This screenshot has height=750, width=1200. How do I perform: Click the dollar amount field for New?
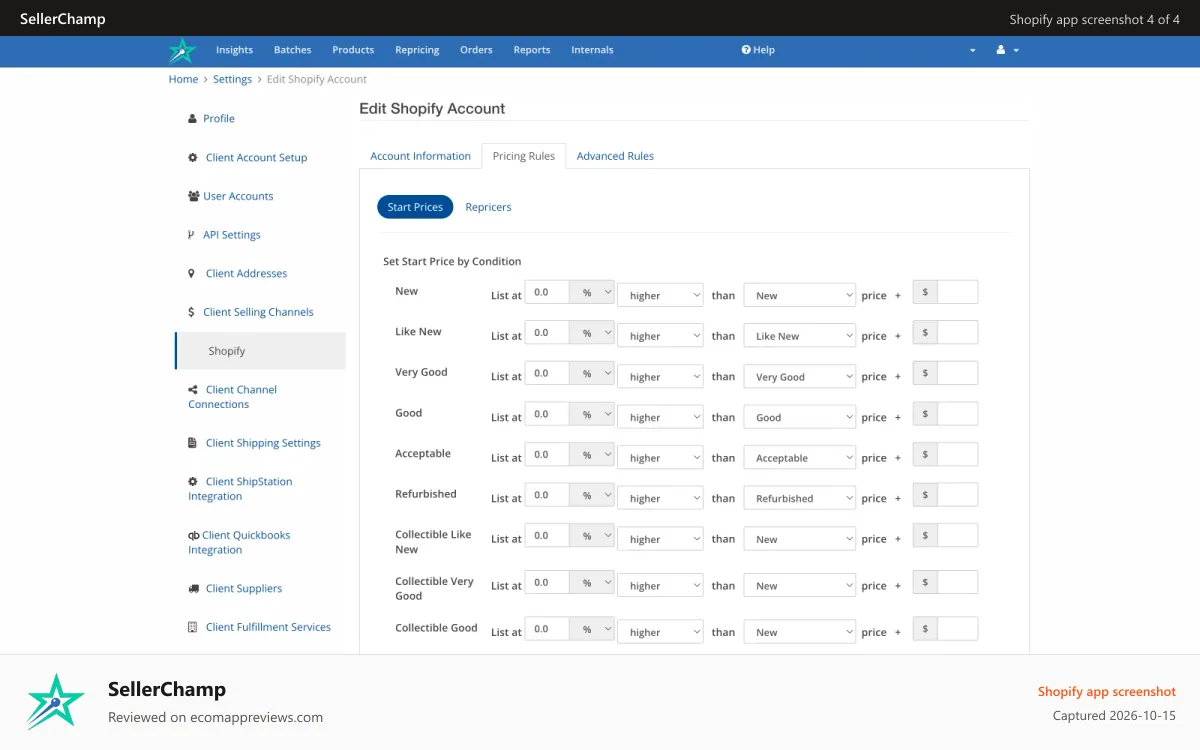[957, 292]
